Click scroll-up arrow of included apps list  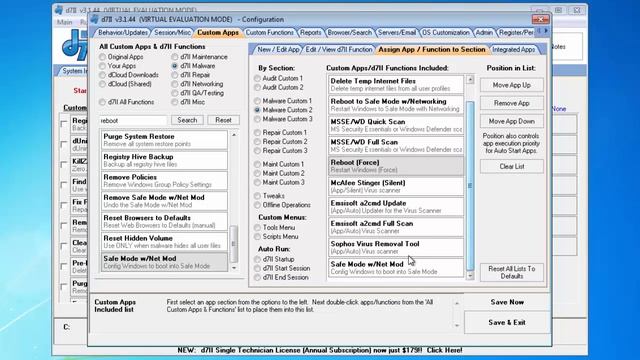(470, 79)
